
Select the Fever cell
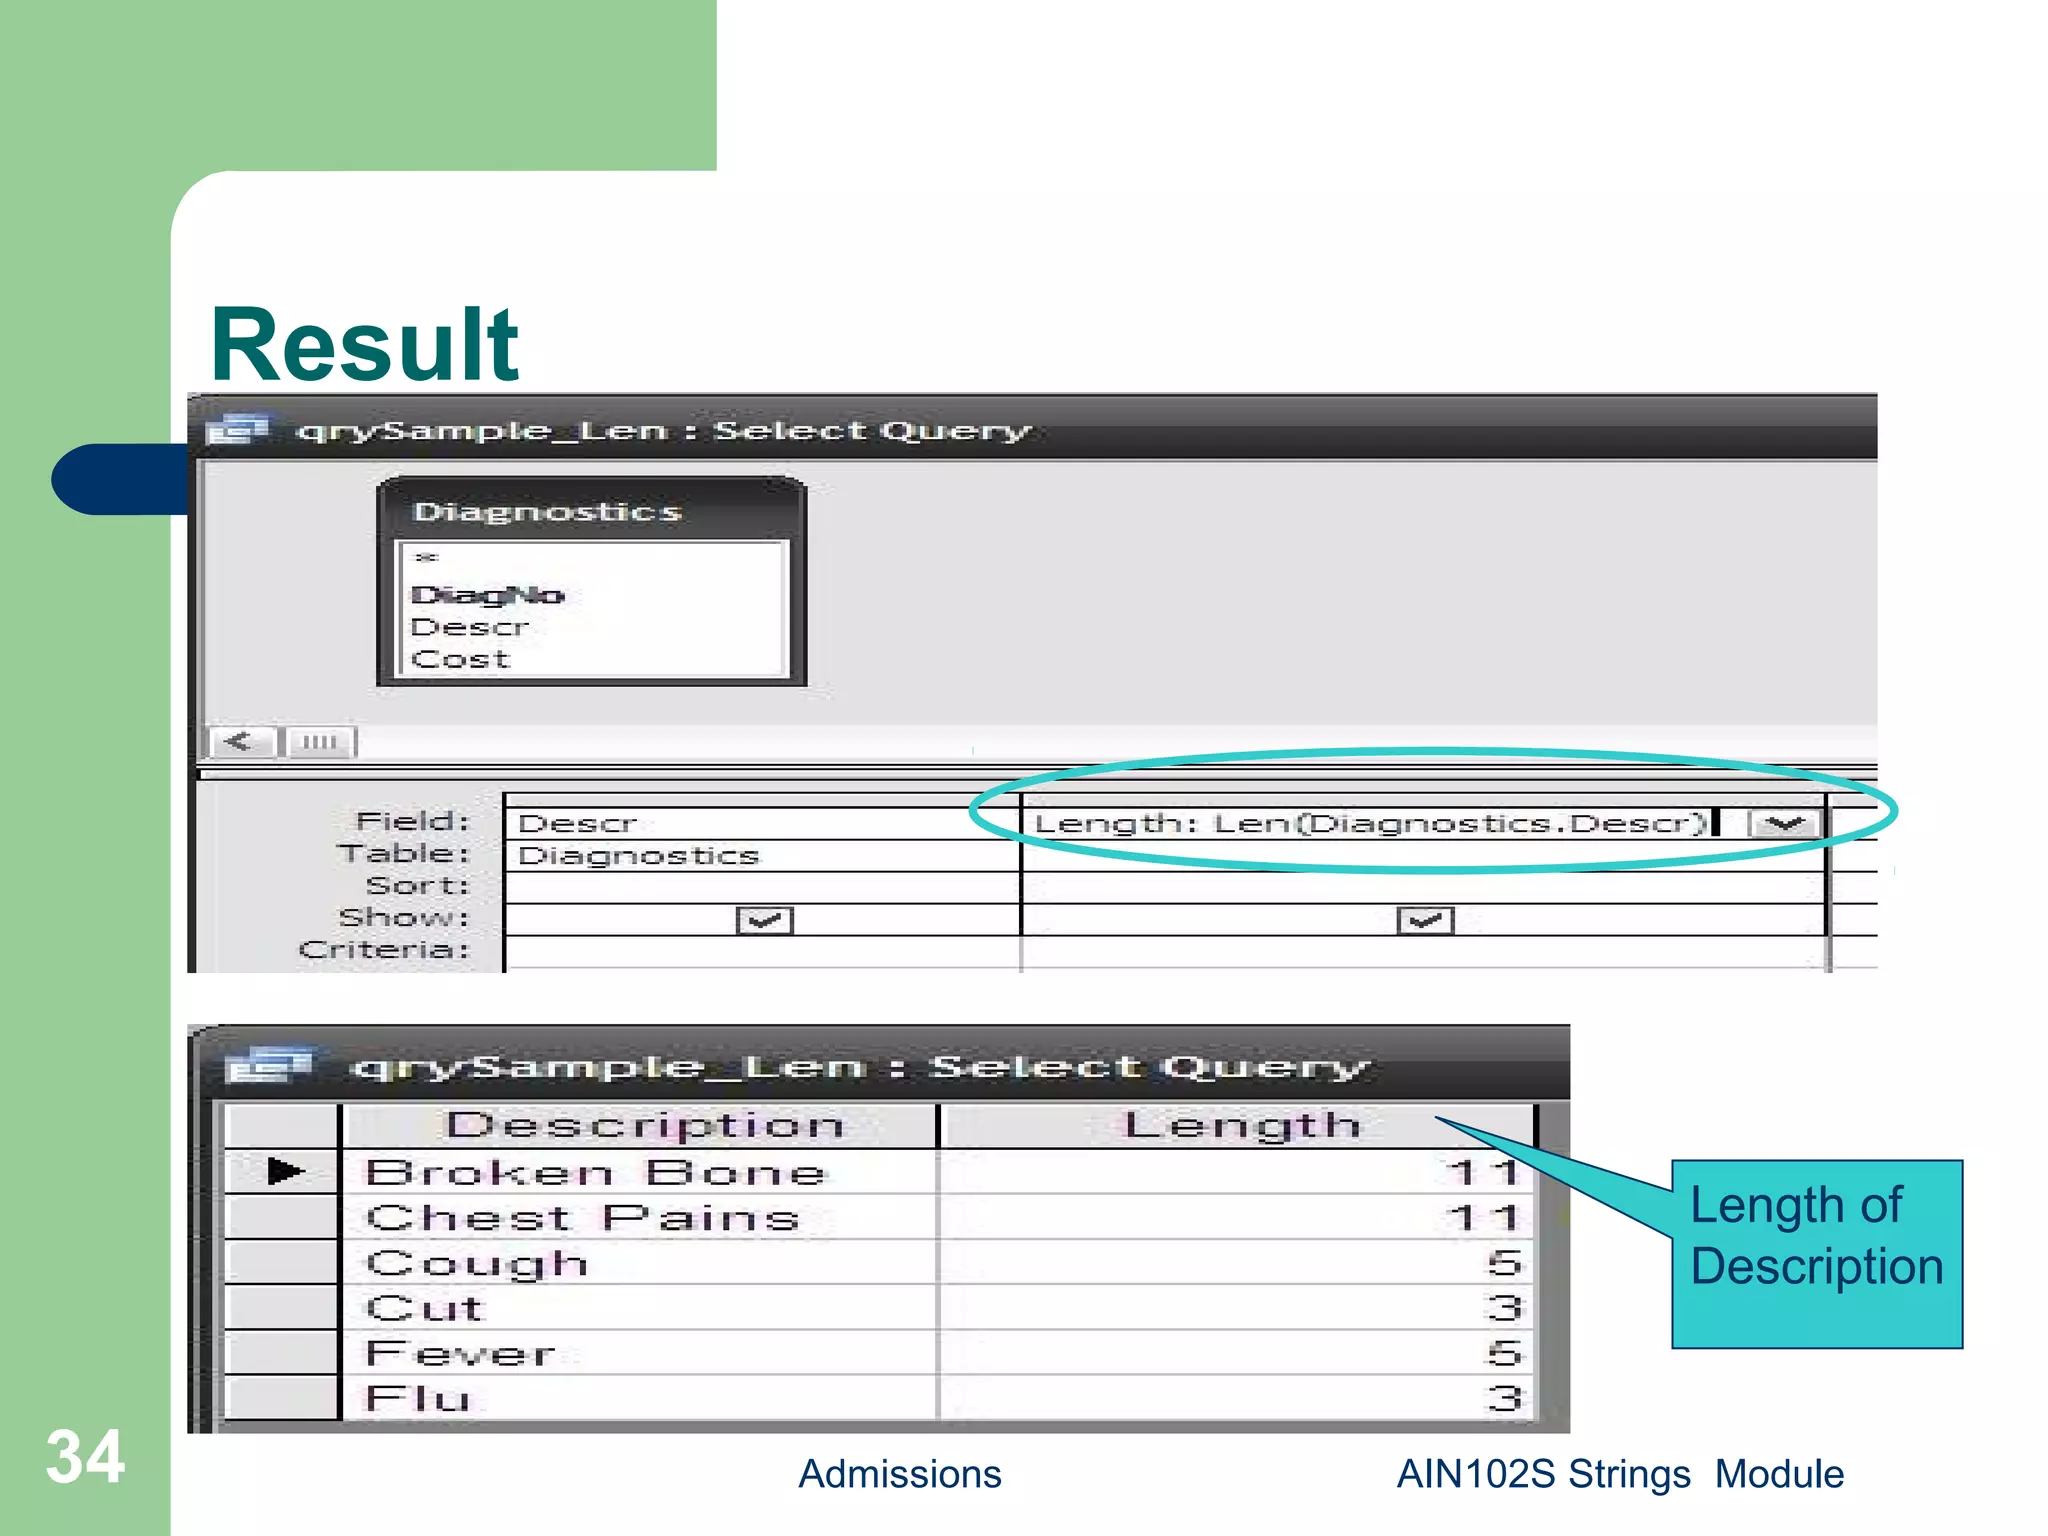[640, 1353]
